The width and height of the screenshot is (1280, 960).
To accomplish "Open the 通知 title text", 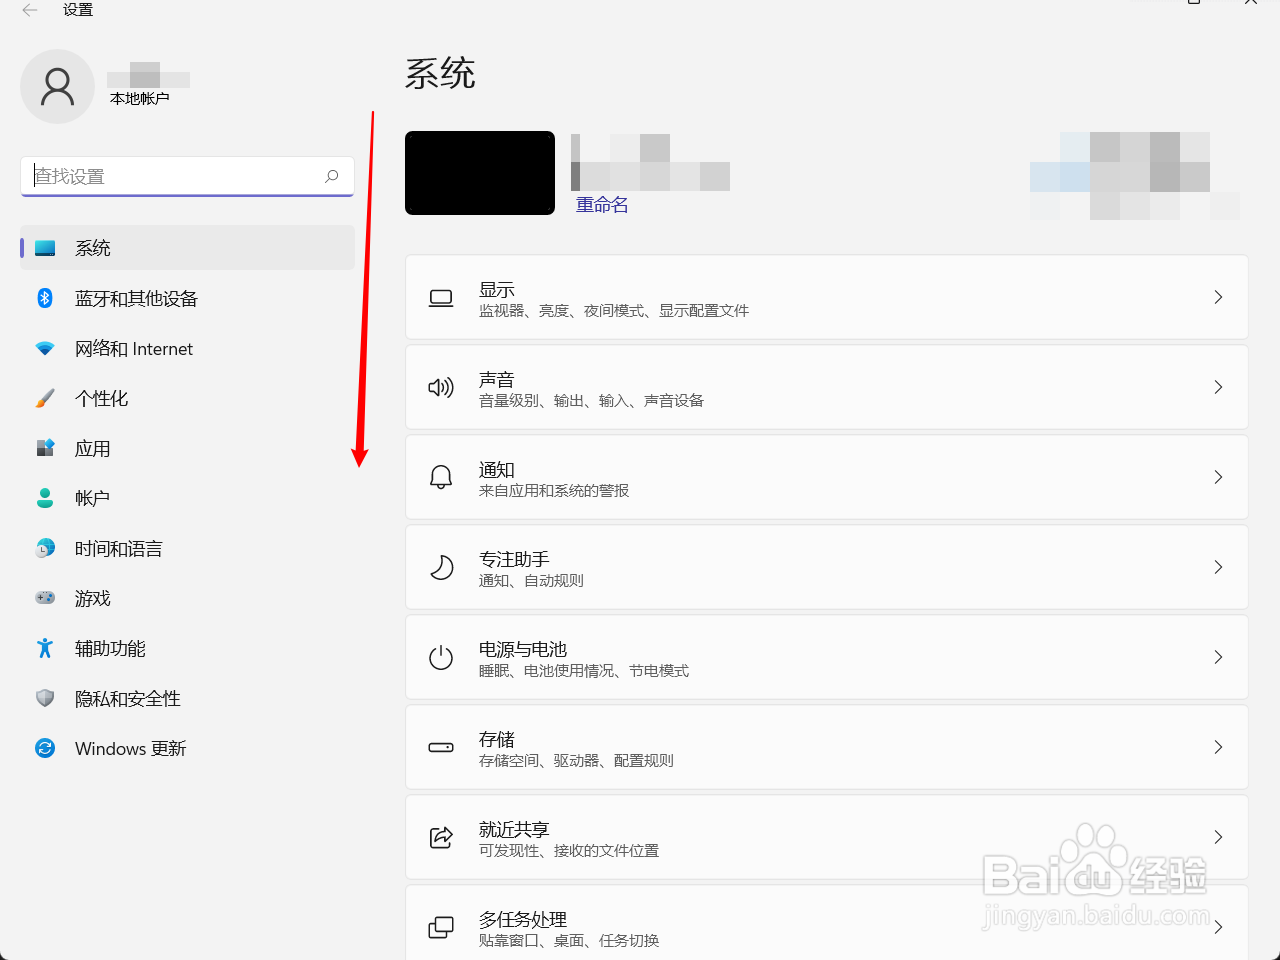I will point(497,470).
